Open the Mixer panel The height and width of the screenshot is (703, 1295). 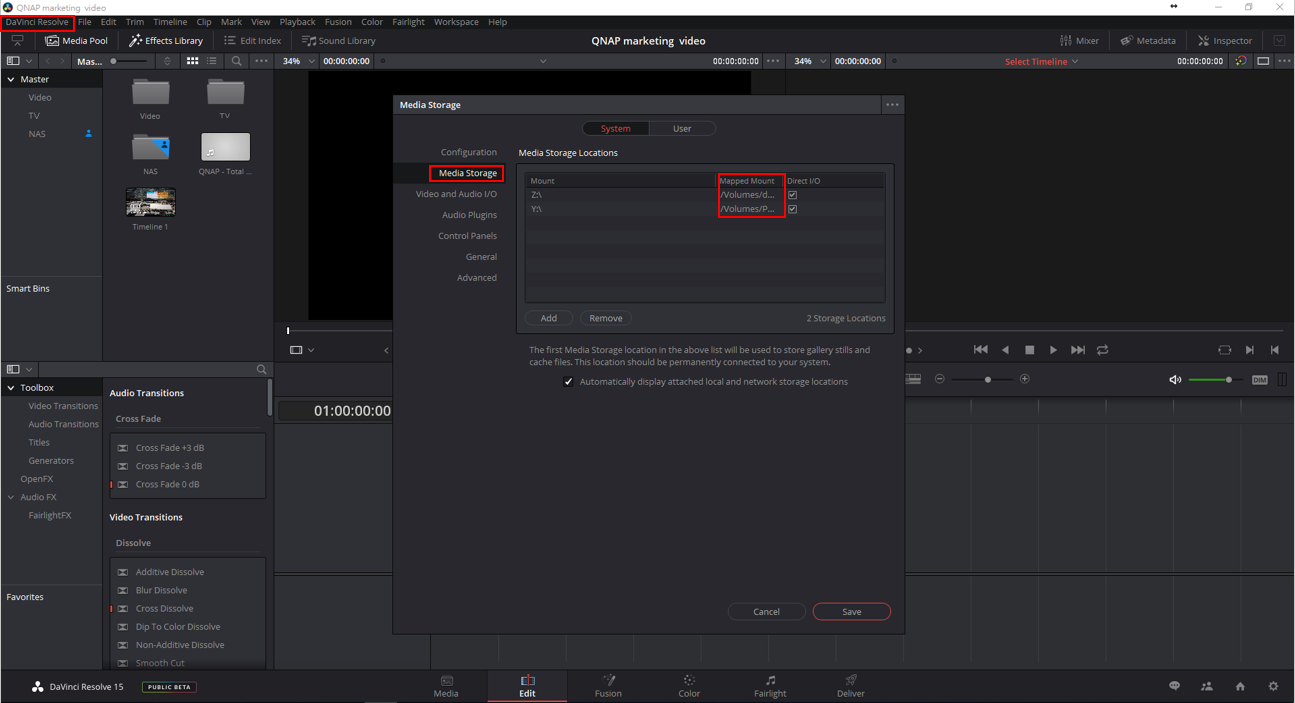[x=1080, y=41]
